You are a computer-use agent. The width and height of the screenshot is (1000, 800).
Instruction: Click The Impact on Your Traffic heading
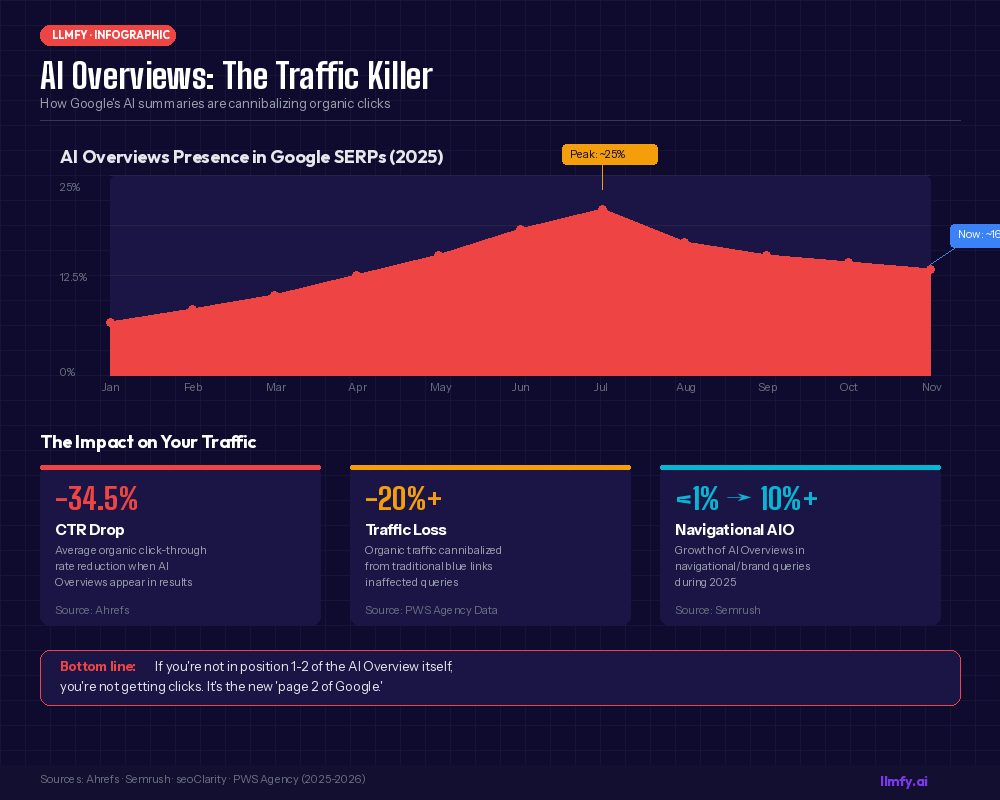pos(148,442)
